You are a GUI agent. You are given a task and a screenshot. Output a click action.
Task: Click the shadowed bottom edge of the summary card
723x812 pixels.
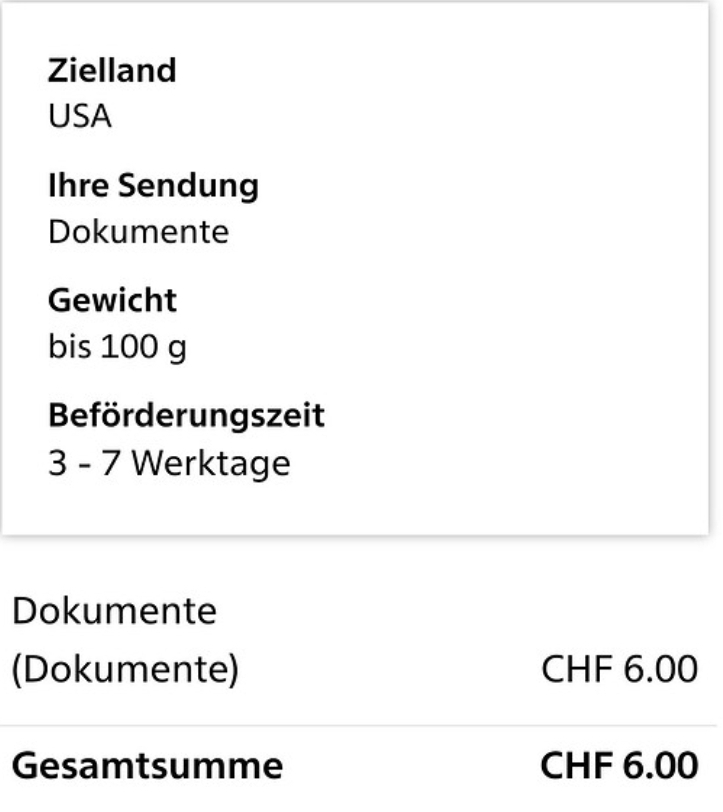click(x=361, y=533)
